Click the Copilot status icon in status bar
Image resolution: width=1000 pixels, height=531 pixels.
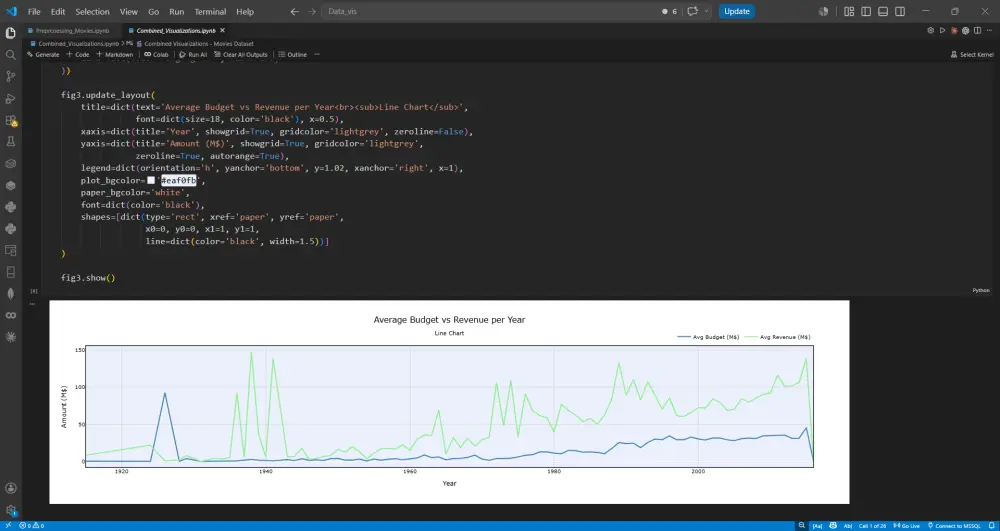pos(834,526)
